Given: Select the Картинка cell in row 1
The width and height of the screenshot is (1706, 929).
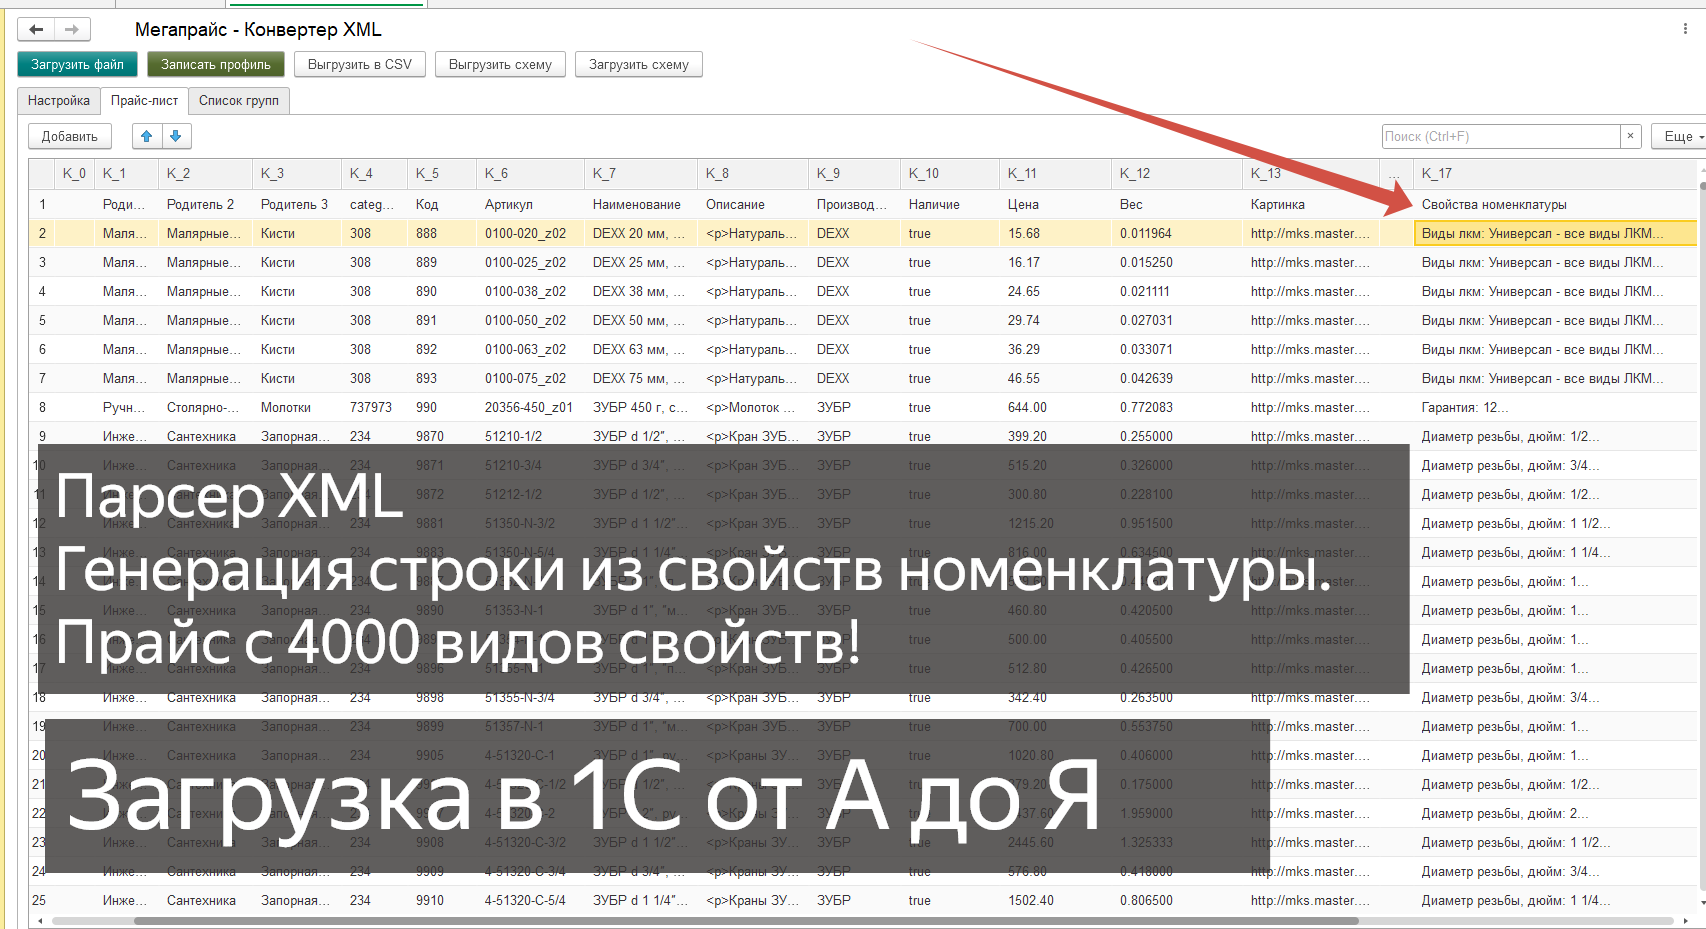Looking at the screenshot, I should coord(1311,204).
